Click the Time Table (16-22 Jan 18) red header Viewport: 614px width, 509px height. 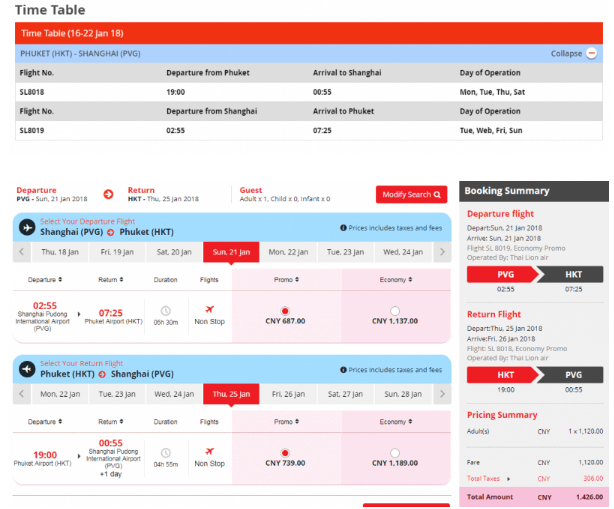pyautogui.click(x=309, y=33)
